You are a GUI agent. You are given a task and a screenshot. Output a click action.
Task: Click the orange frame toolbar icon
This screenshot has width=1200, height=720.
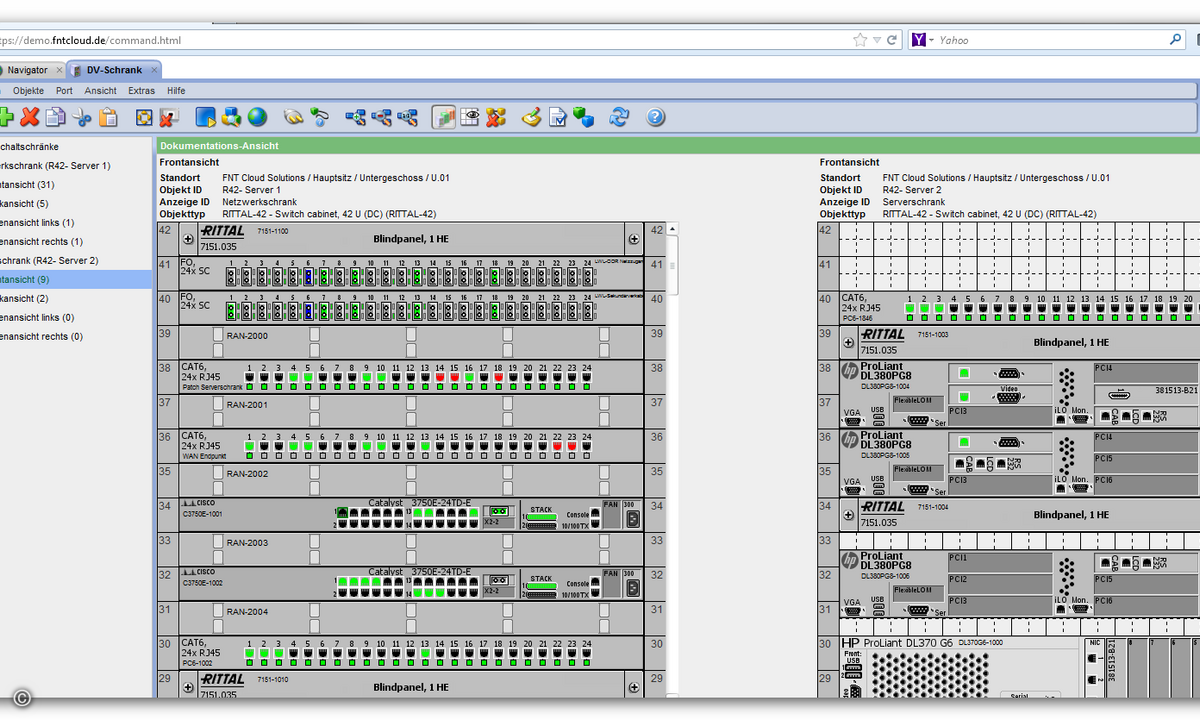pyautogui.click(x=144, y=117)
